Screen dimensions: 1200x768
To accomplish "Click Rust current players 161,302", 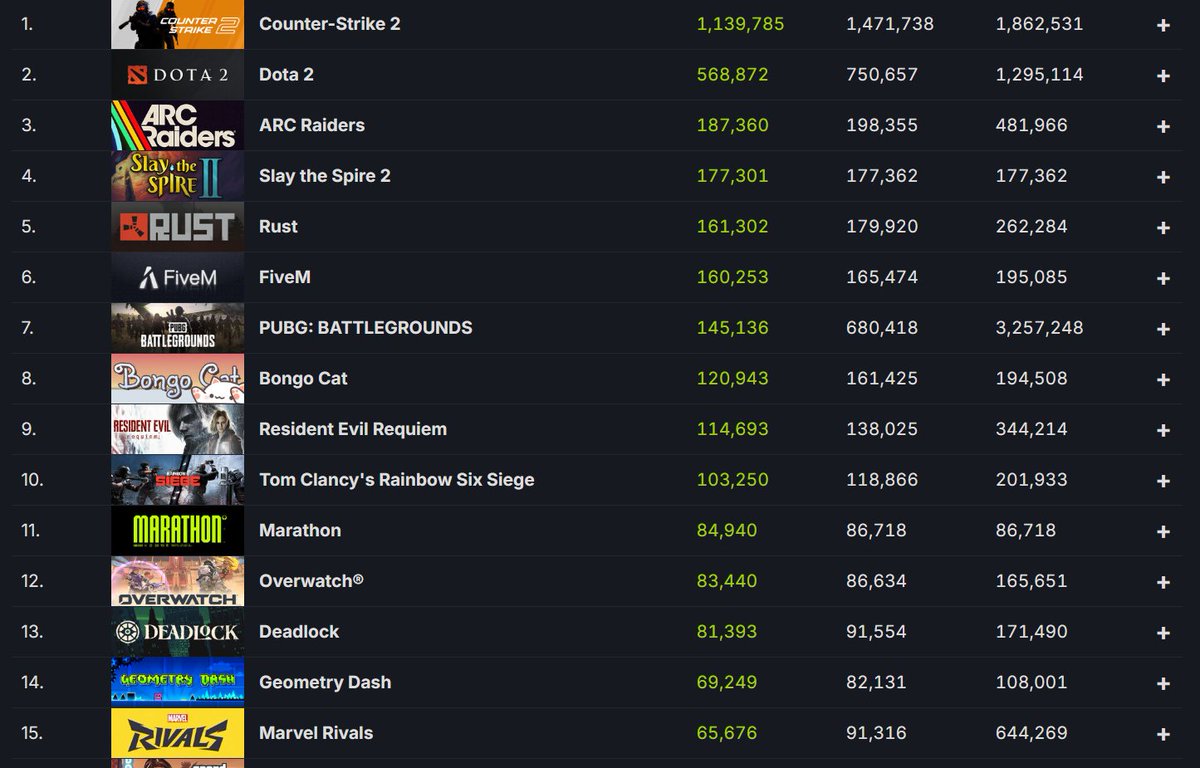I will pos(732,226).
